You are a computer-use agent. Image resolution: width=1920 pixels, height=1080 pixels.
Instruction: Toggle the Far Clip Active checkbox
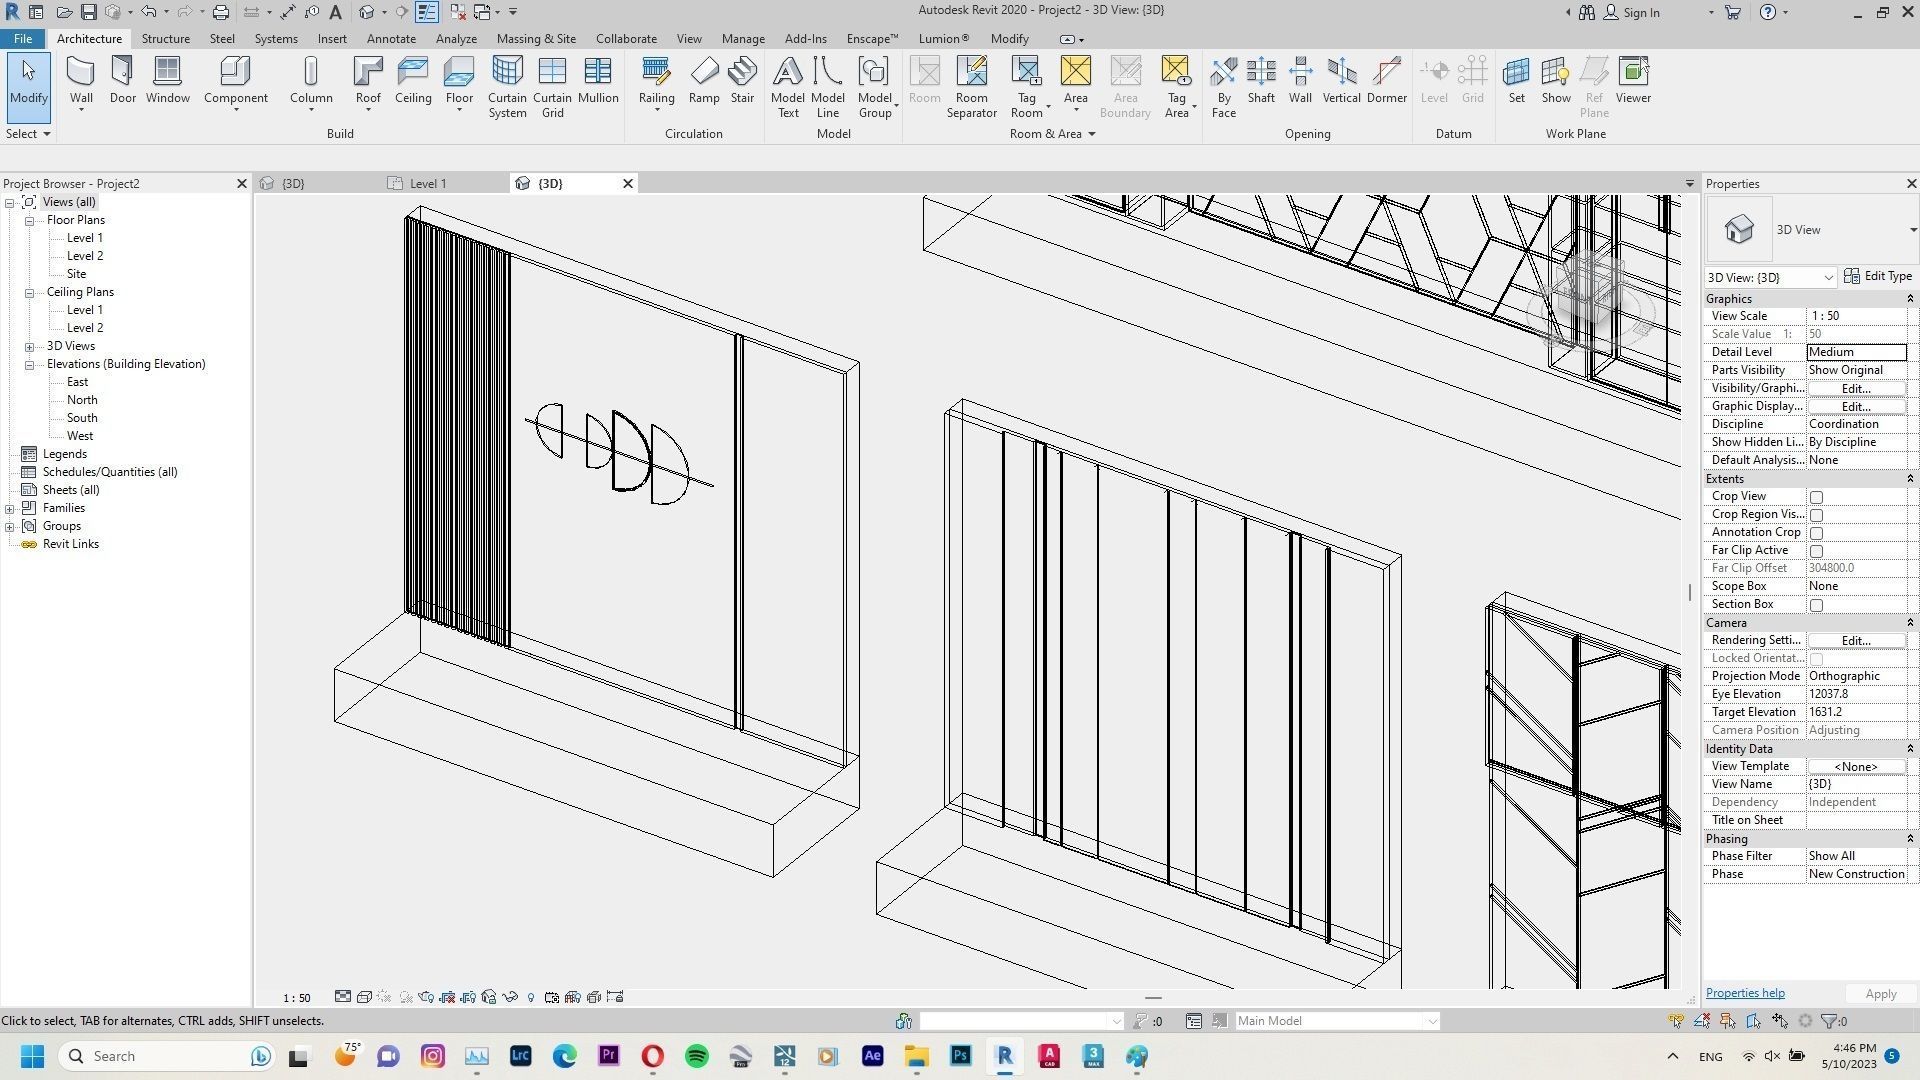click(x=1817, y=550)
